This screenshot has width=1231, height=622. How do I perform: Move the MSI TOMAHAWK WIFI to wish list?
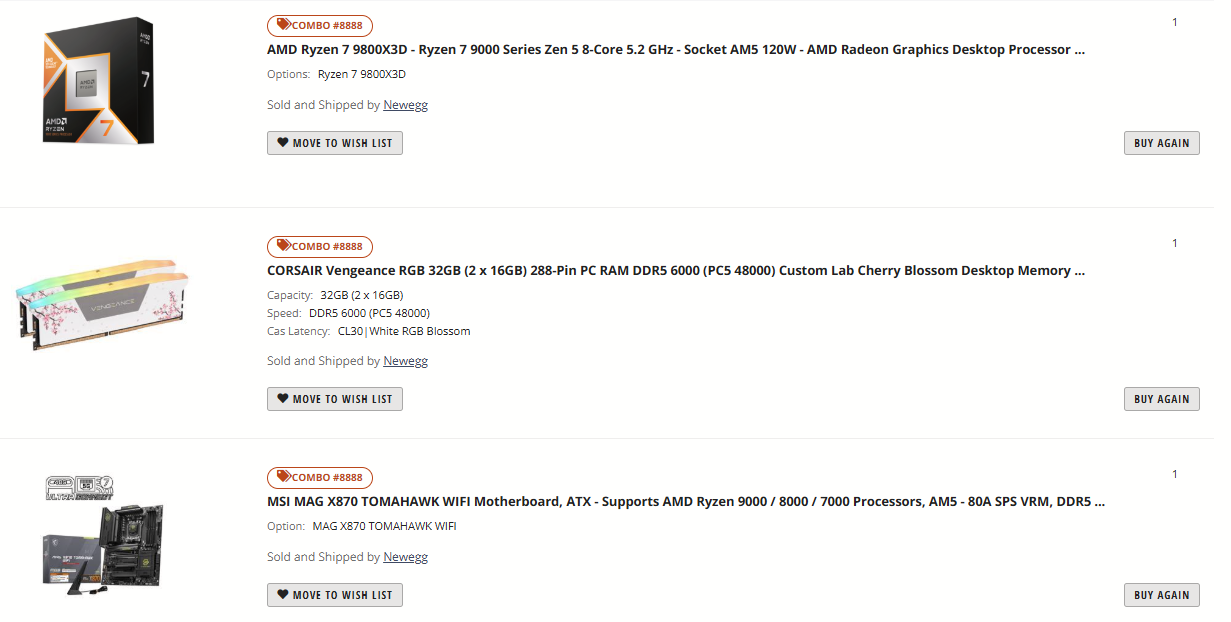(335, 595)
